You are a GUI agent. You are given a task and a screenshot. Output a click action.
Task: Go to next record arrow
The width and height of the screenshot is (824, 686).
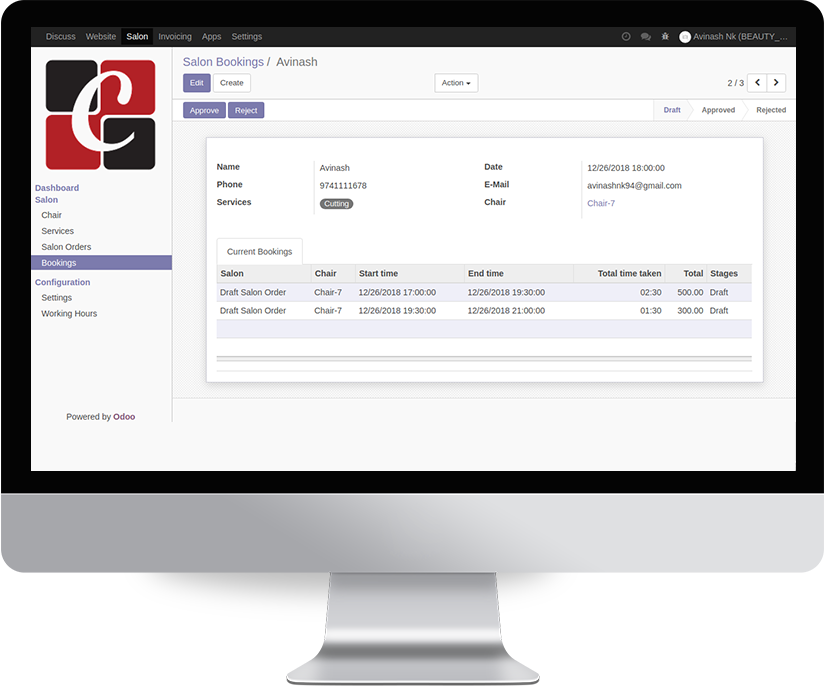point(776,83)
